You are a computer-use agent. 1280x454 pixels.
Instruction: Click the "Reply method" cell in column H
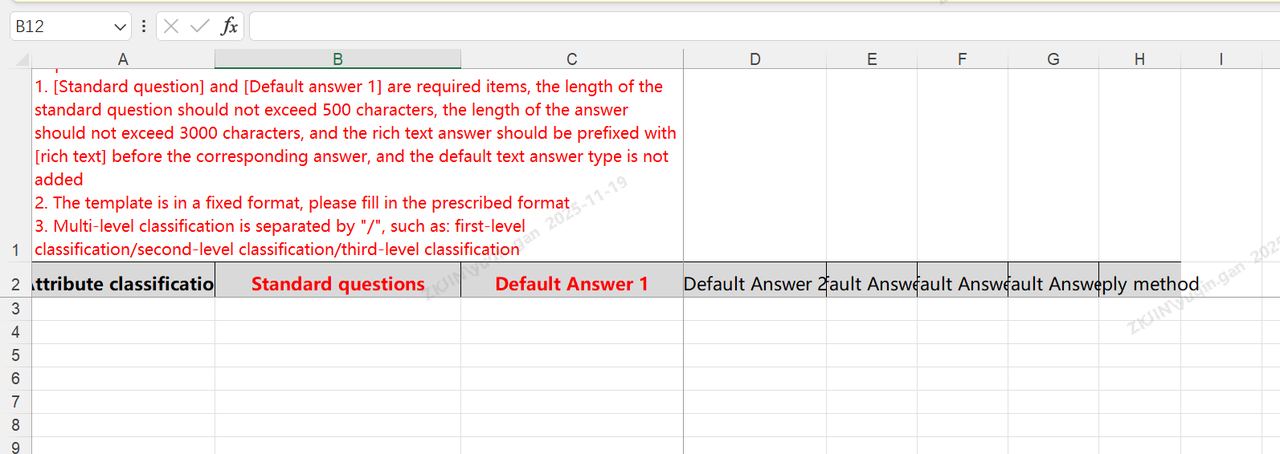point(1139,284)
